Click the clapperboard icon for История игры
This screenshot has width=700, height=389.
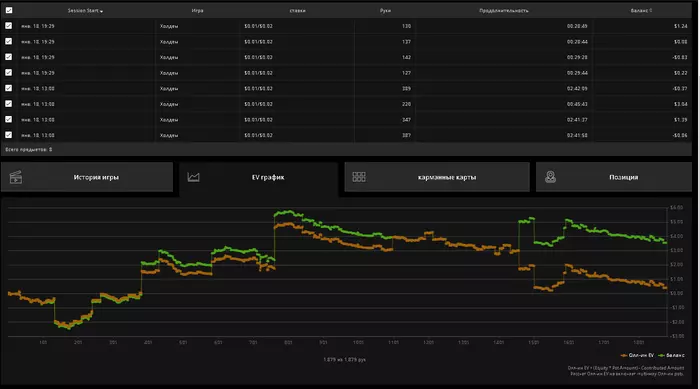pos(16,177)
